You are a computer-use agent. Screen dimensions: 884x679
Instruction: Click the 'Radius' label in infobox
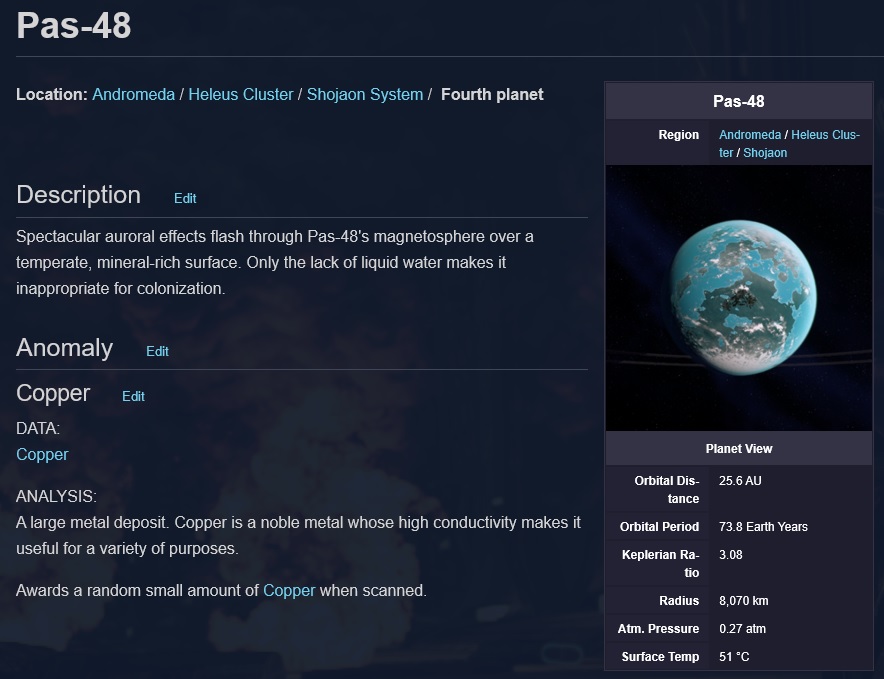click(679, 601)
